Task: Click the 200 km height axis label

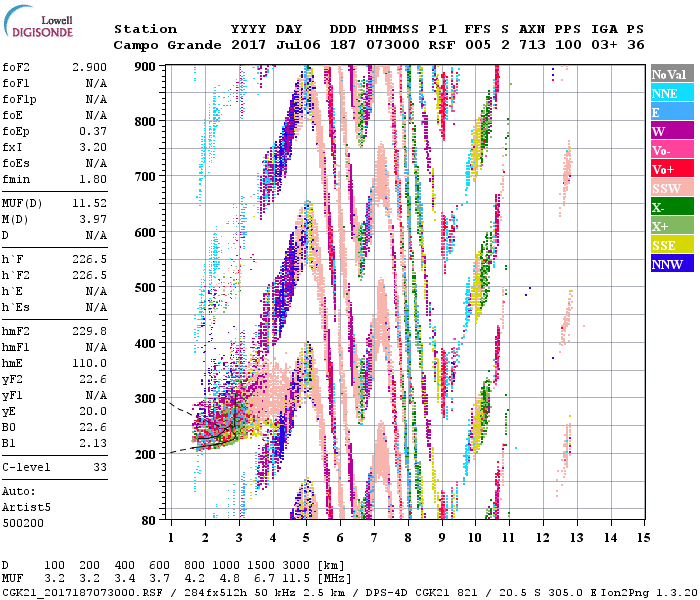Action: [145, 454]
